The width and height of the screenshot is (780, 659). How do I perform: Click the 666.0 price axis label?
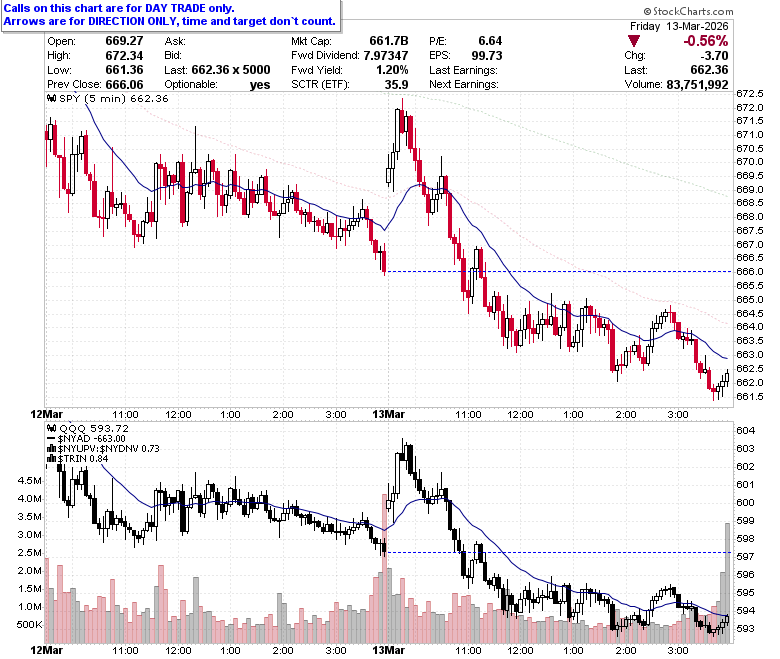749,272
